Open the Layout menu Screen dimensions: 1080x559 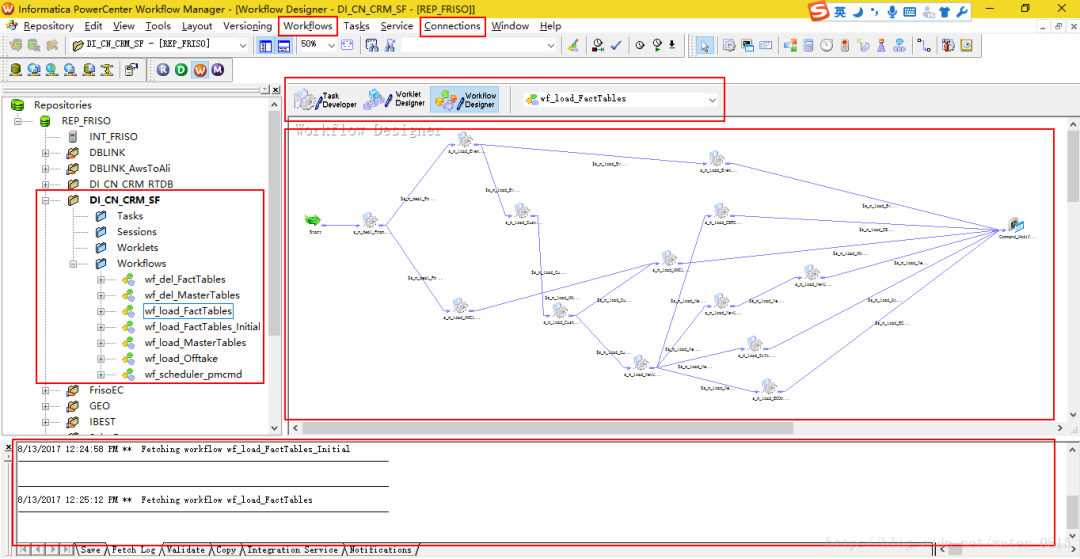(197, 26)
